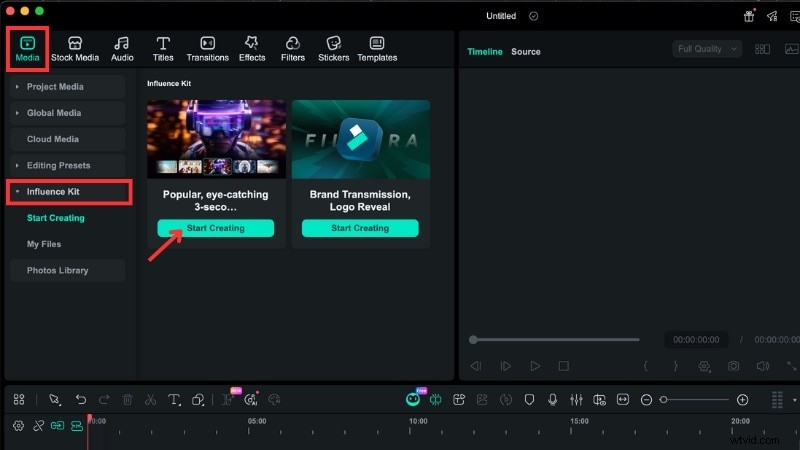
Task: Open the Effects tab
Action: 252,48
